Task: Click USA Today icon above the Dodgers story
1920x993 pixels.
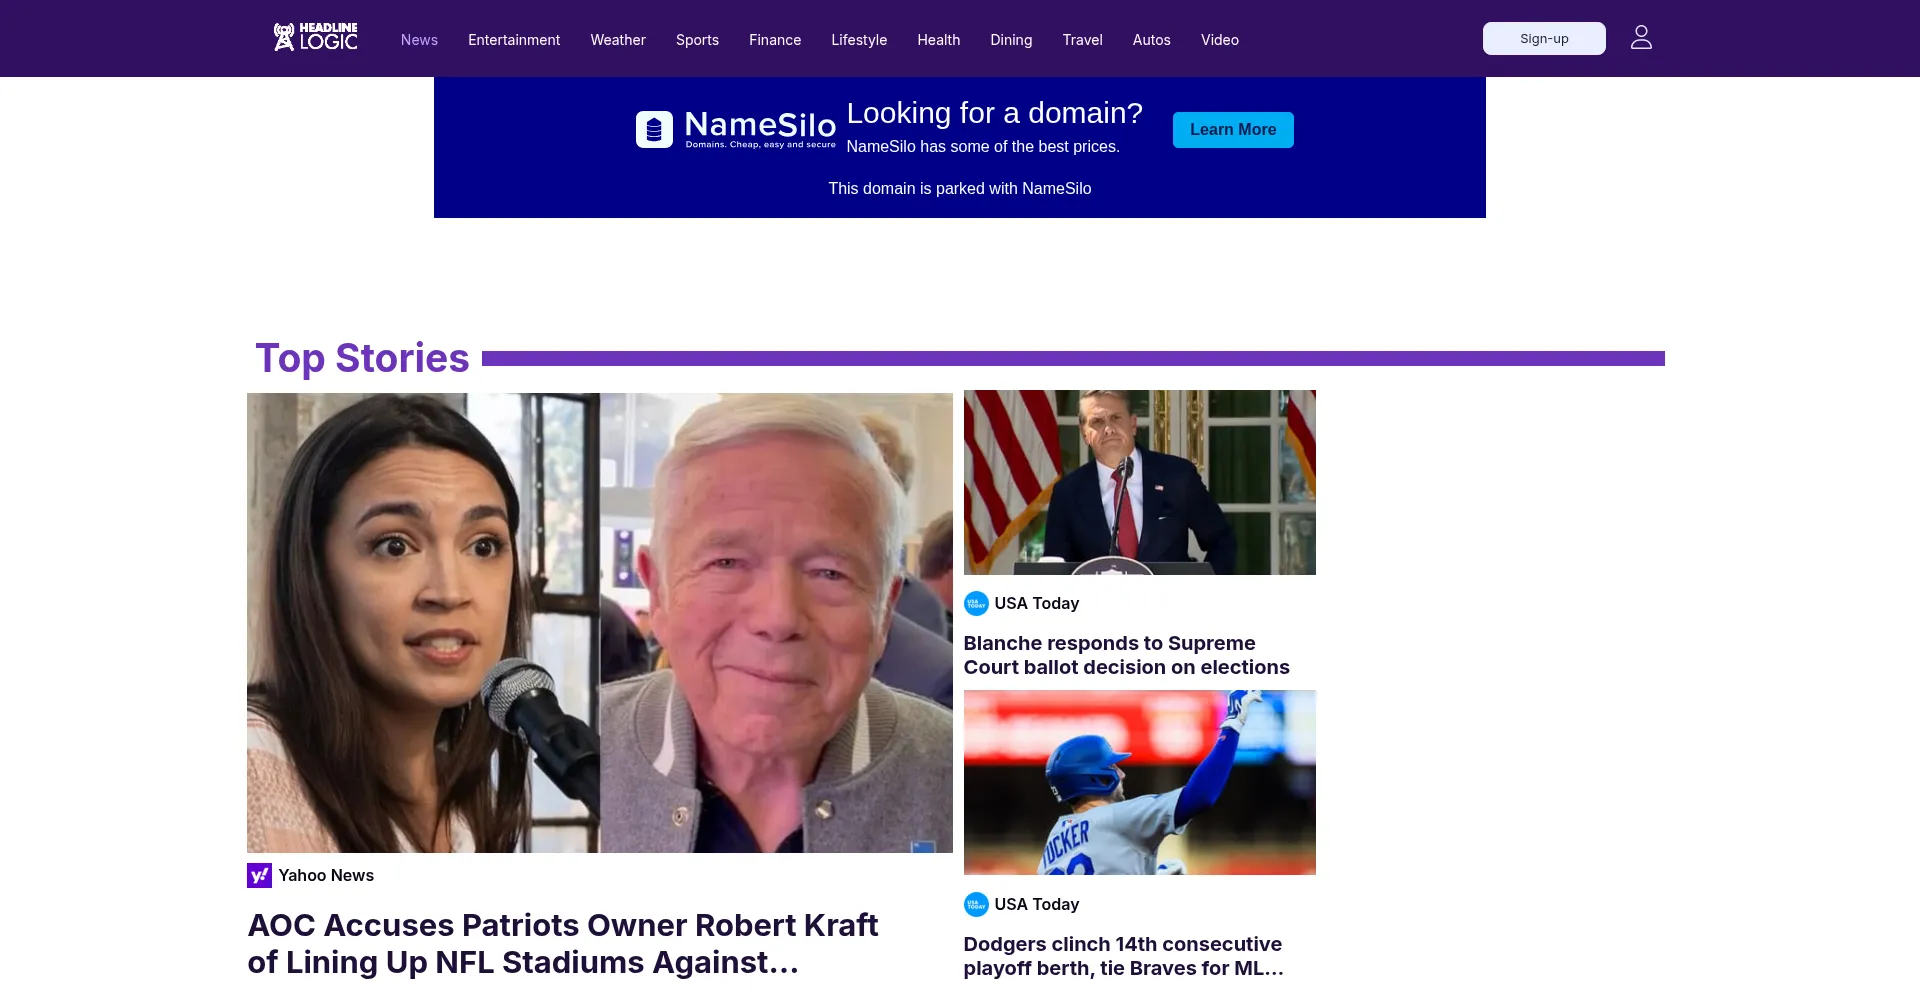Action: (x=976, y=904)
